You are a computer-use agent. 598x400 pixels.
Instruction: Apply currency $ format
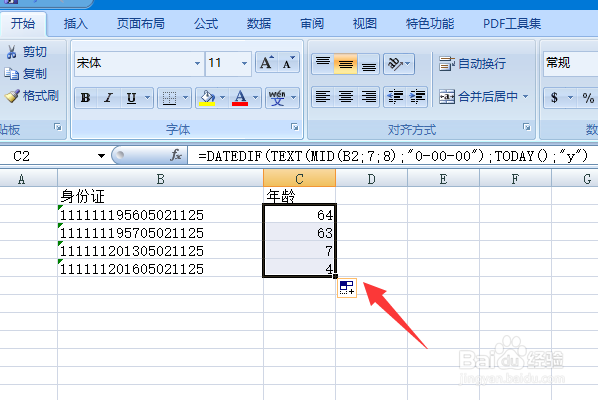[555, 98]
